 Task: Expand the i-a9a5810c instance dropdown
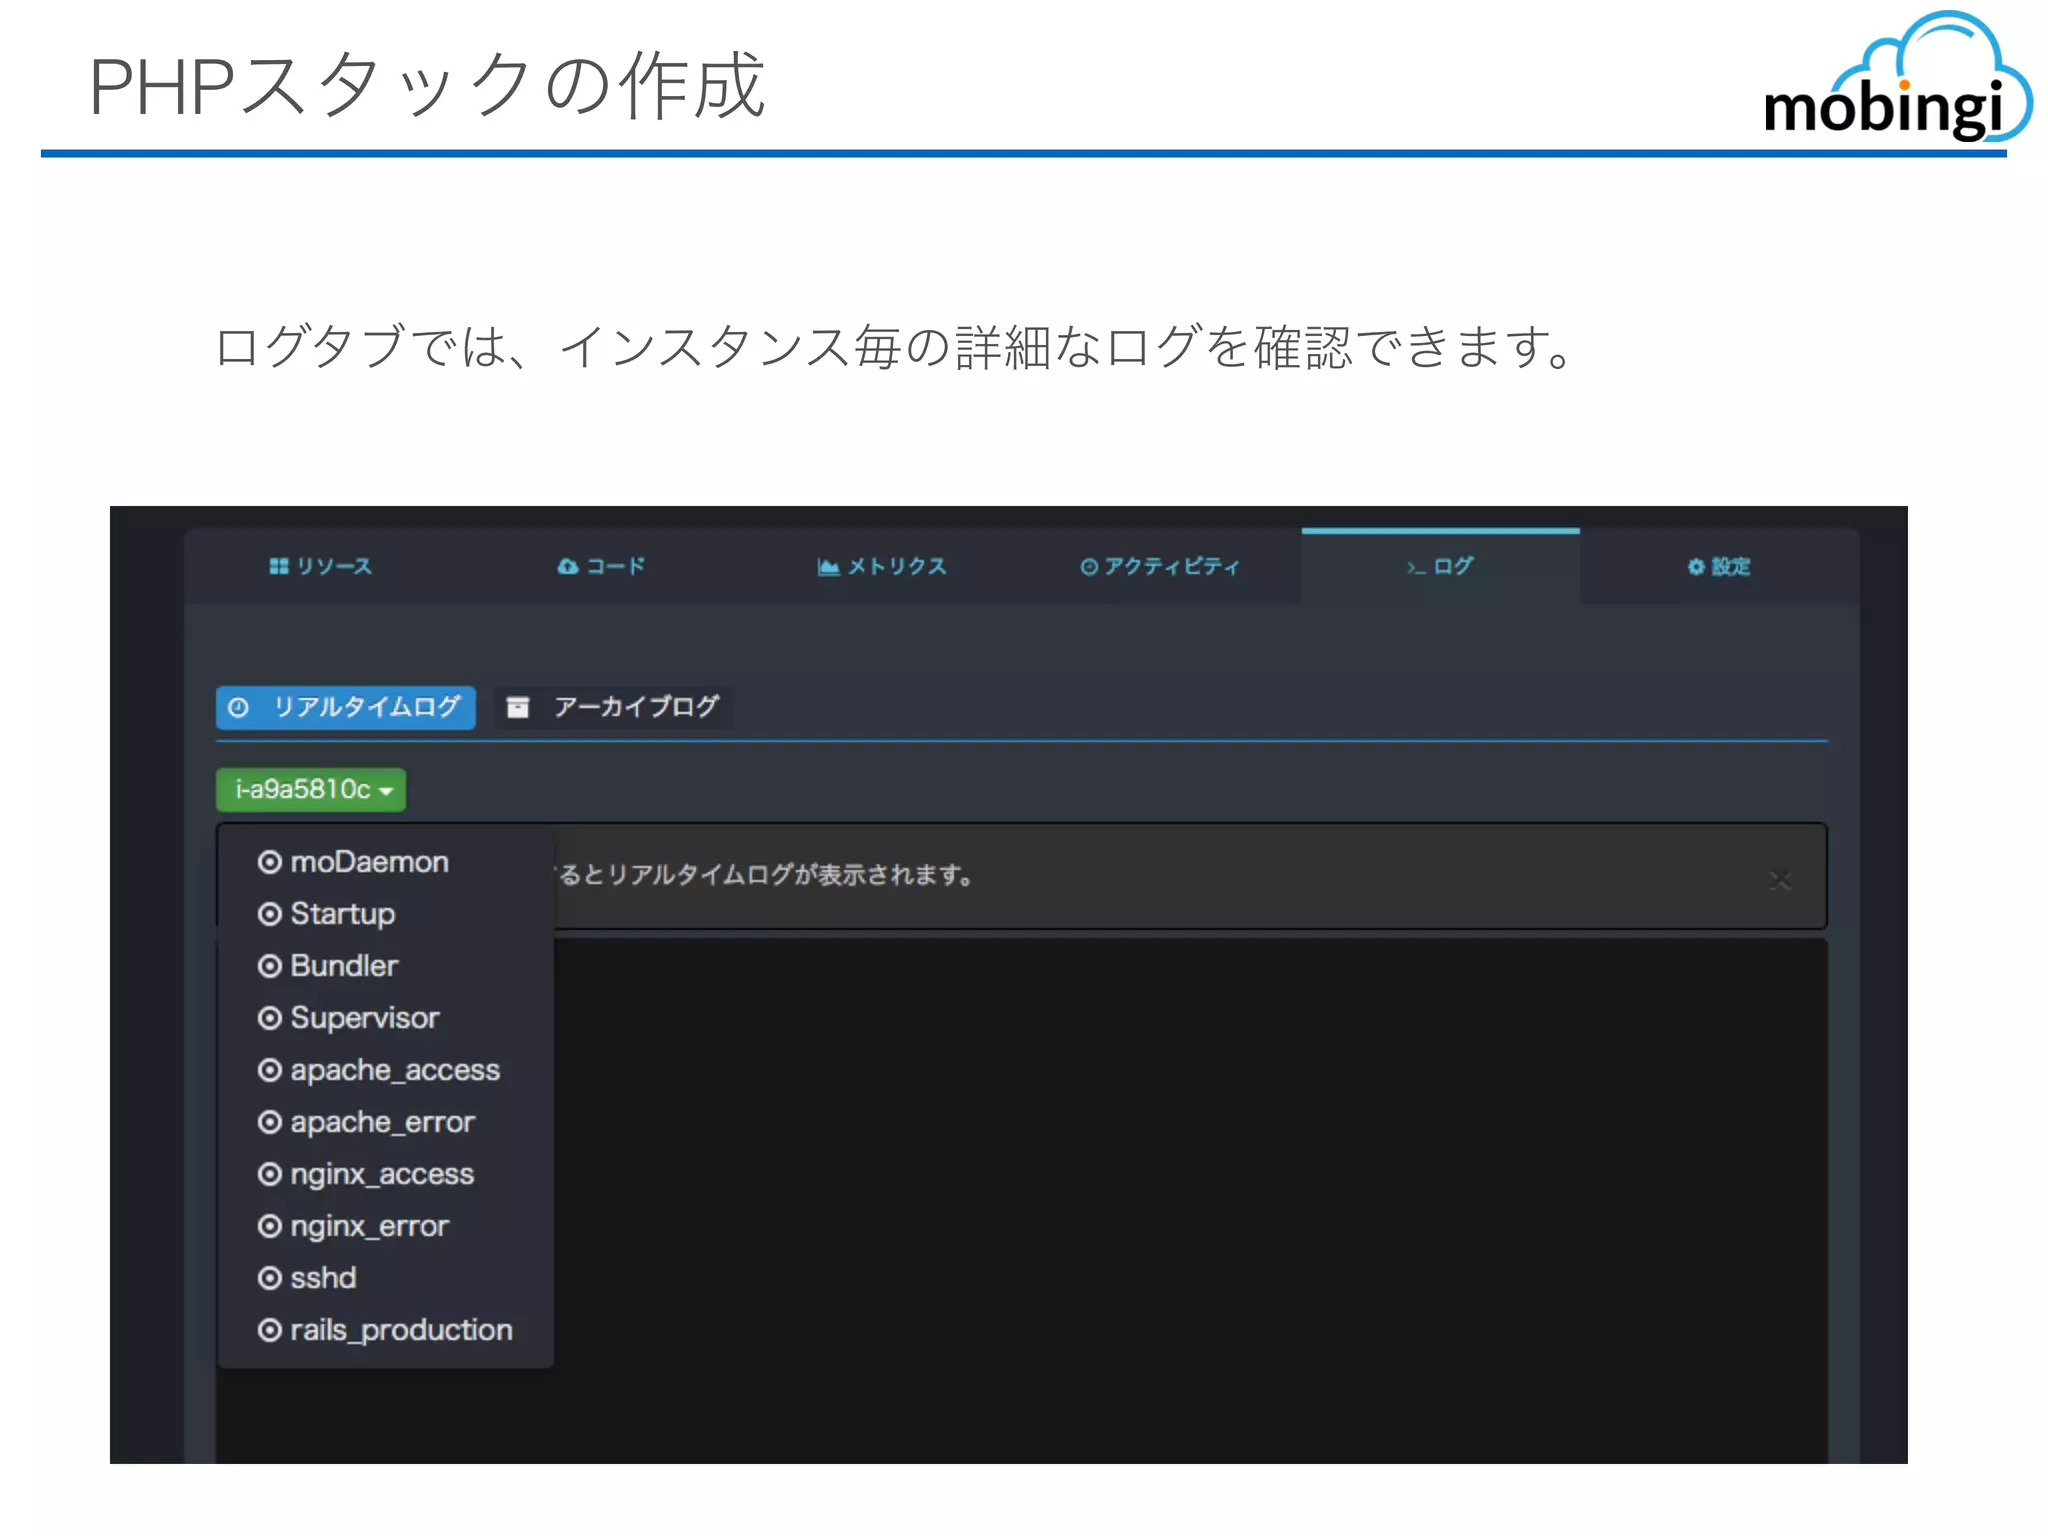point(311,789)
